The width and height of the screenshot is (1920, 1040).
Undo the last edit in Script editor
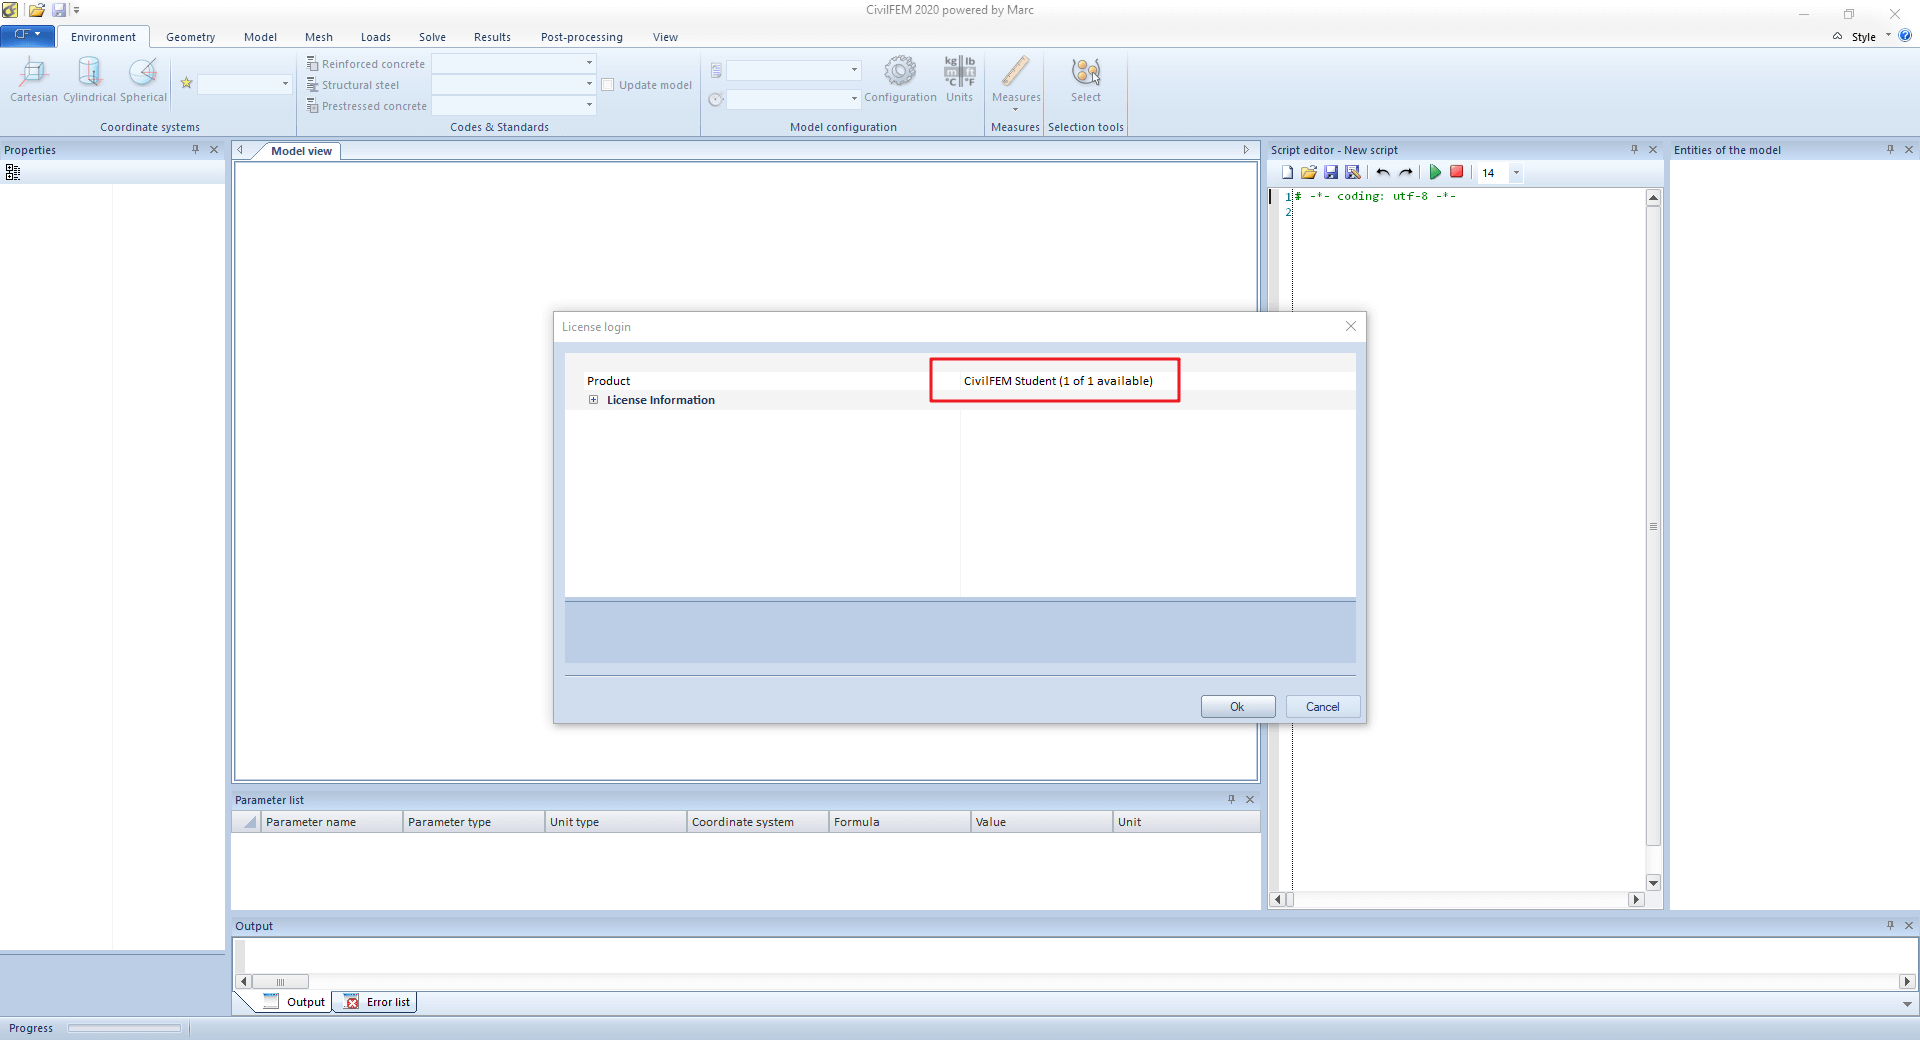1383,173
